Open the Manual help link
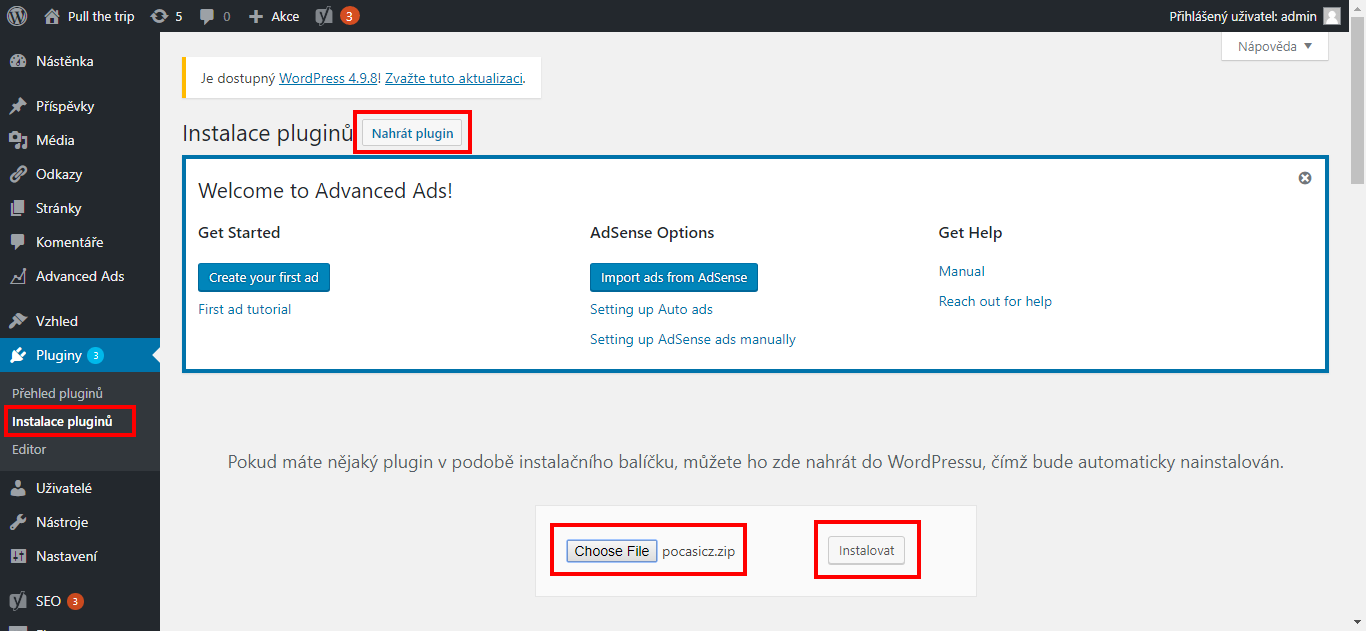Image resolution: width=1366 pixels, height=631 pixels. tap(962, 271)
